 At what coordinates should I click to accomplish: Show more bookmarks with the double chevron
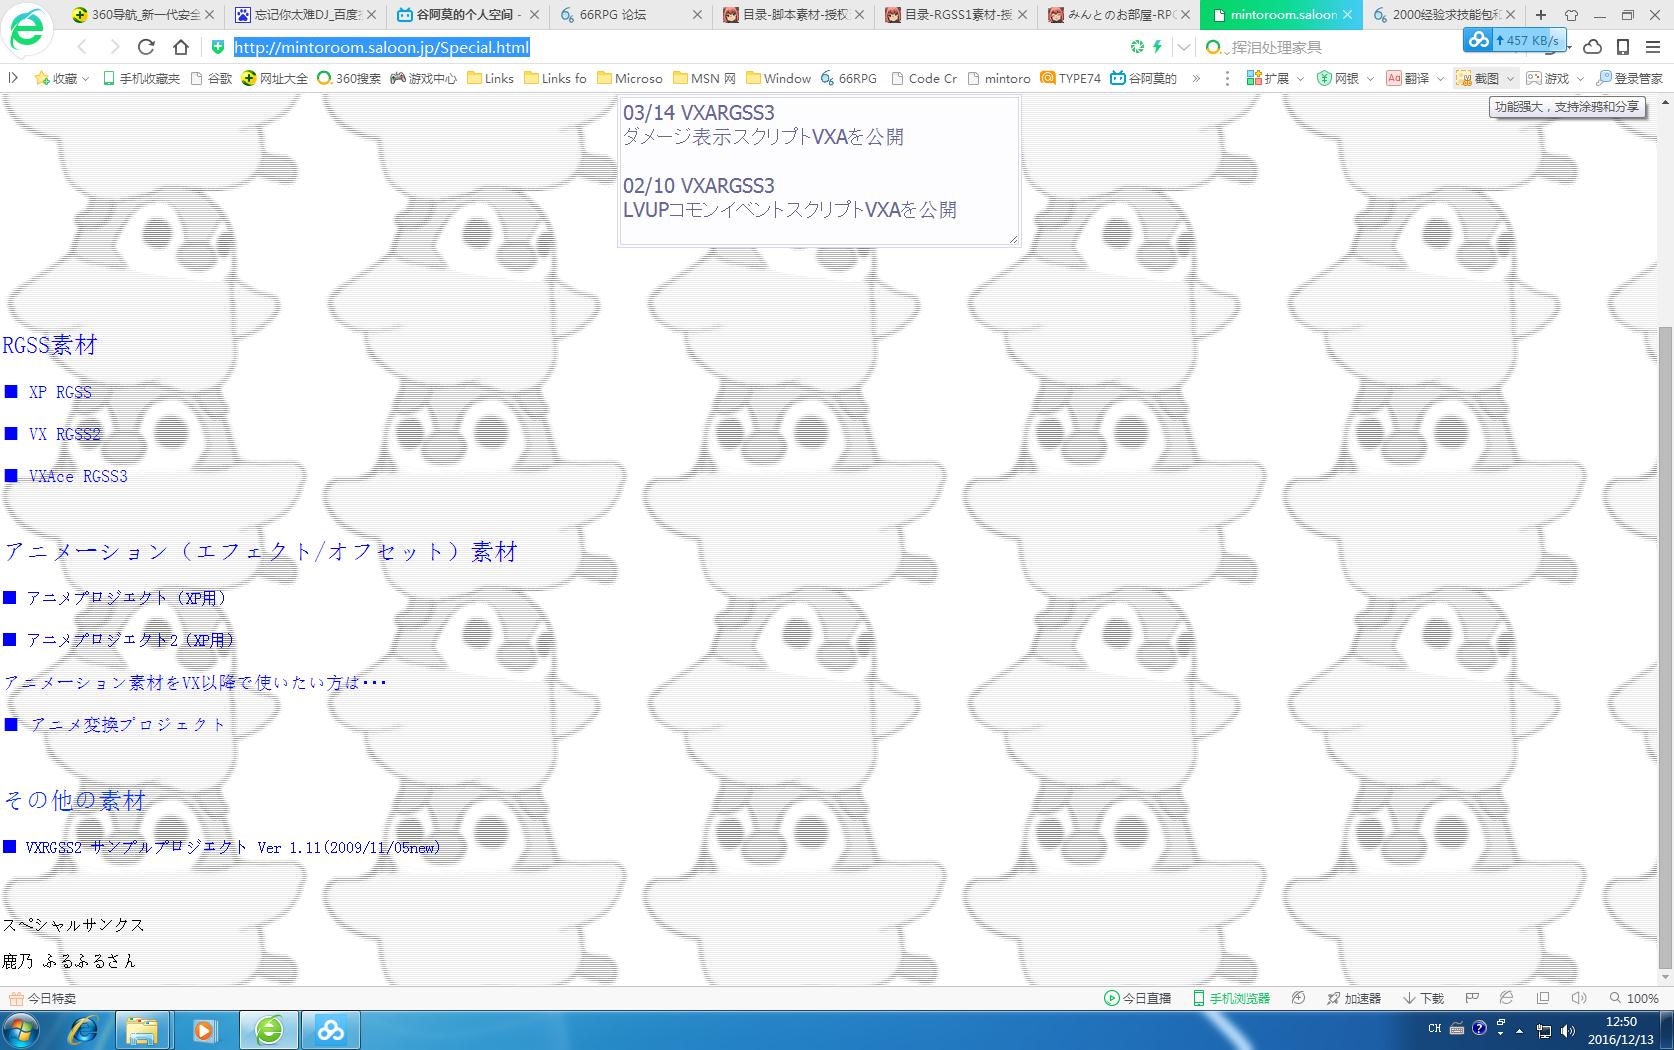pyautogui.click(x=1196, y=78)
